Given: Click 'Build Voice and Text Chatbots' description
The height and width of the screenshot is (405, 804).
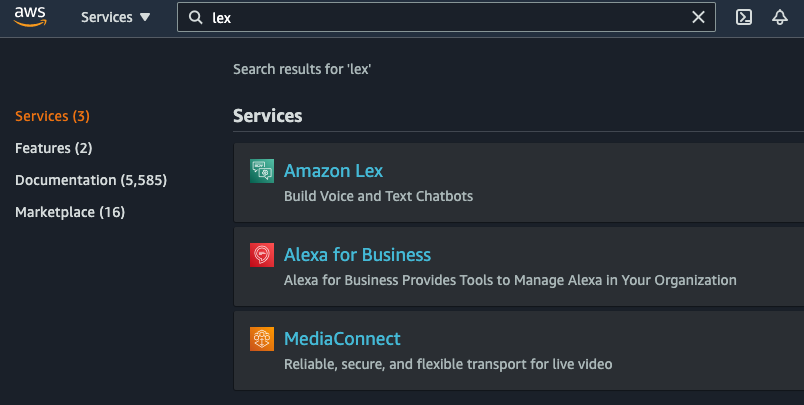Looking at the screenshot, I should click(x=378, y=196).
